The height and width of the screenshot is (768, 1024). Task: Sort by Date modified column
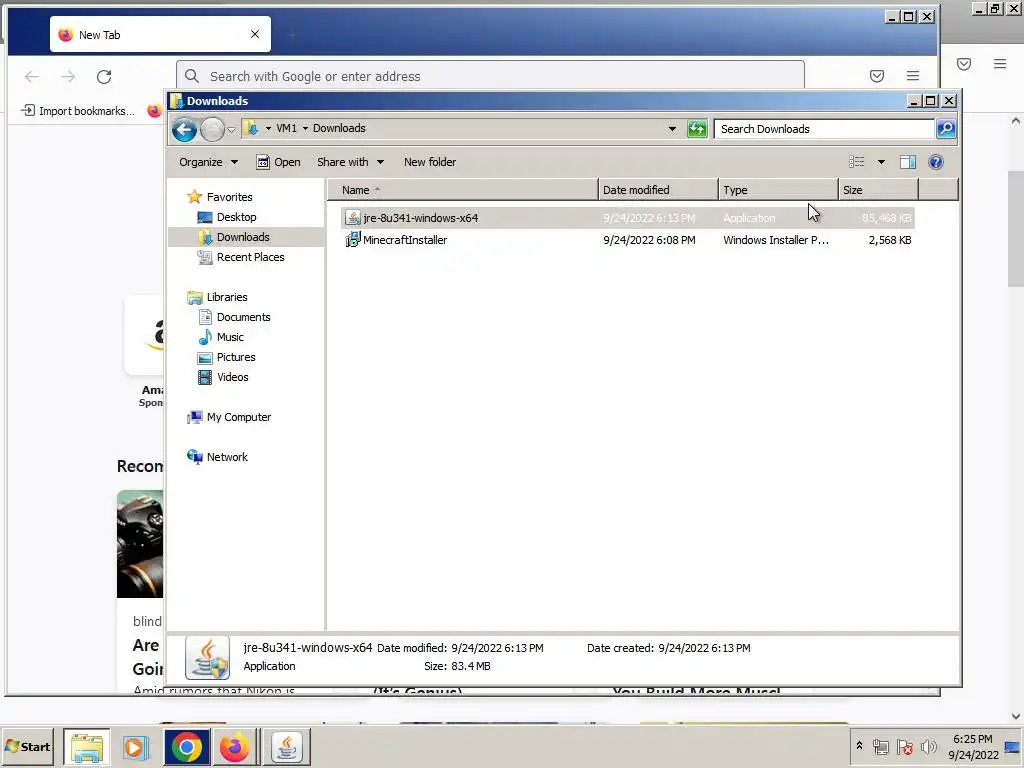[658, 190]
